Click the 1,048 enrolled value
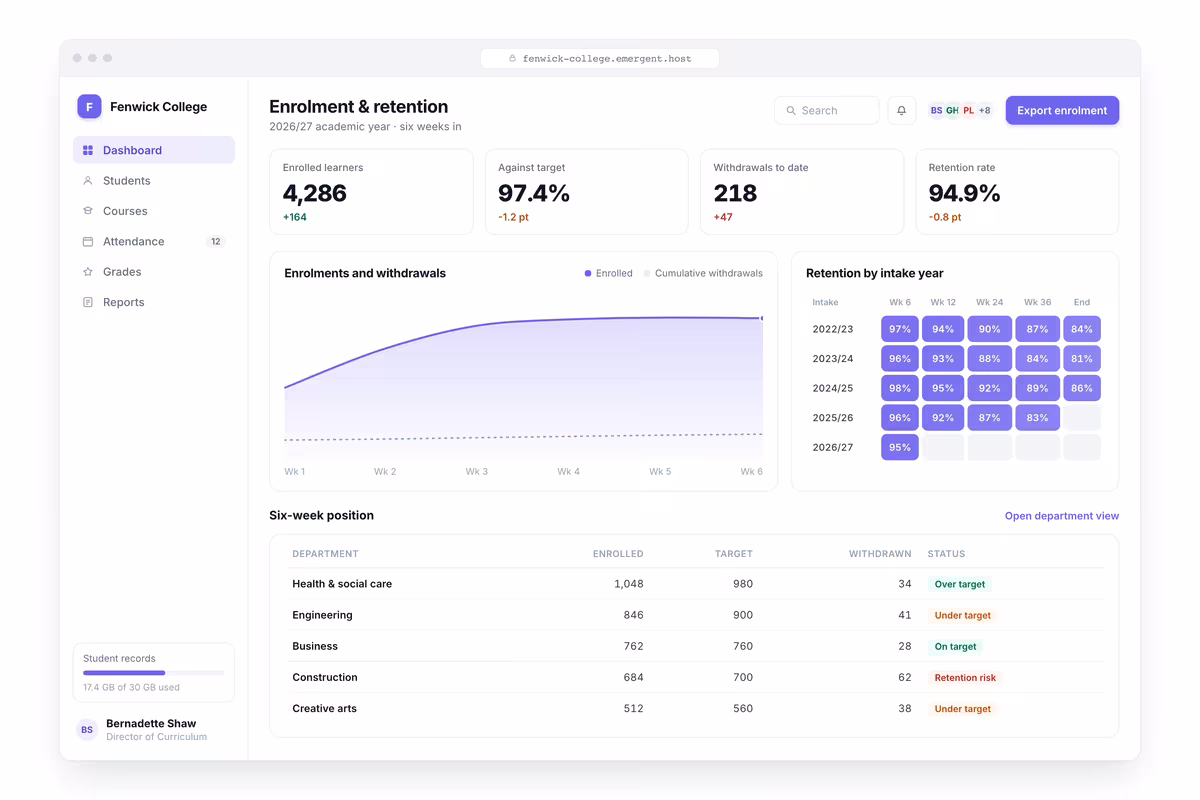 click(x=629, y=584)
